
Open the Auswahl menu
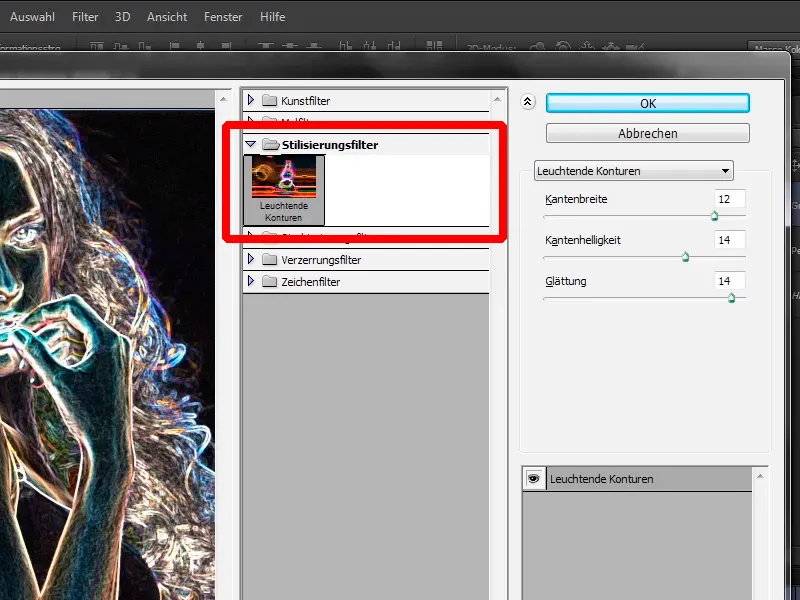[32, 17]
